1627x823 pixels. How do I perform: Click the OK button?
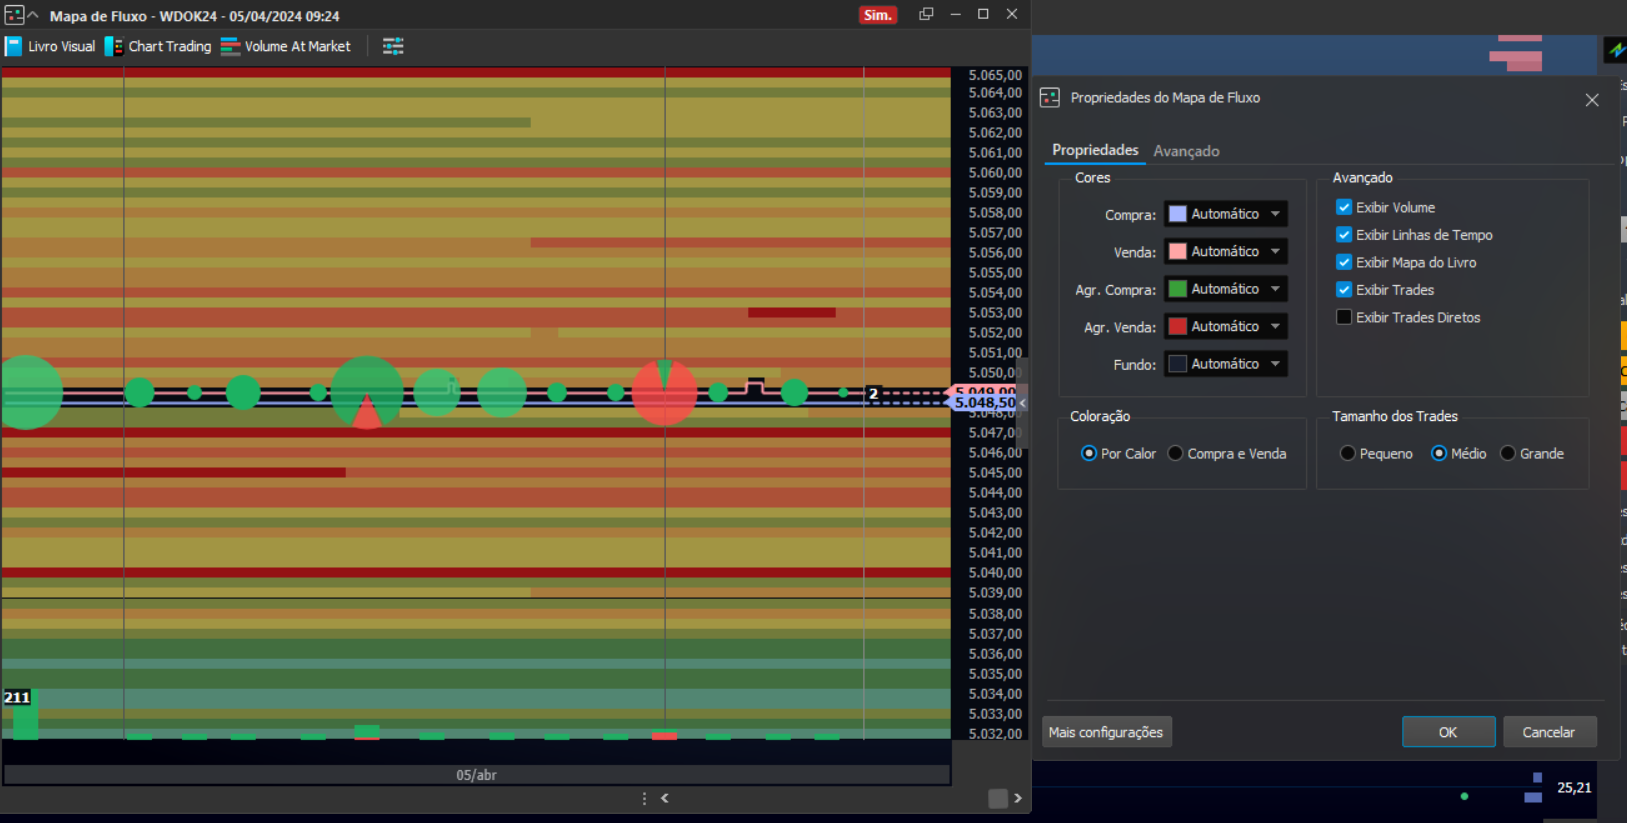click(1448, 732)
